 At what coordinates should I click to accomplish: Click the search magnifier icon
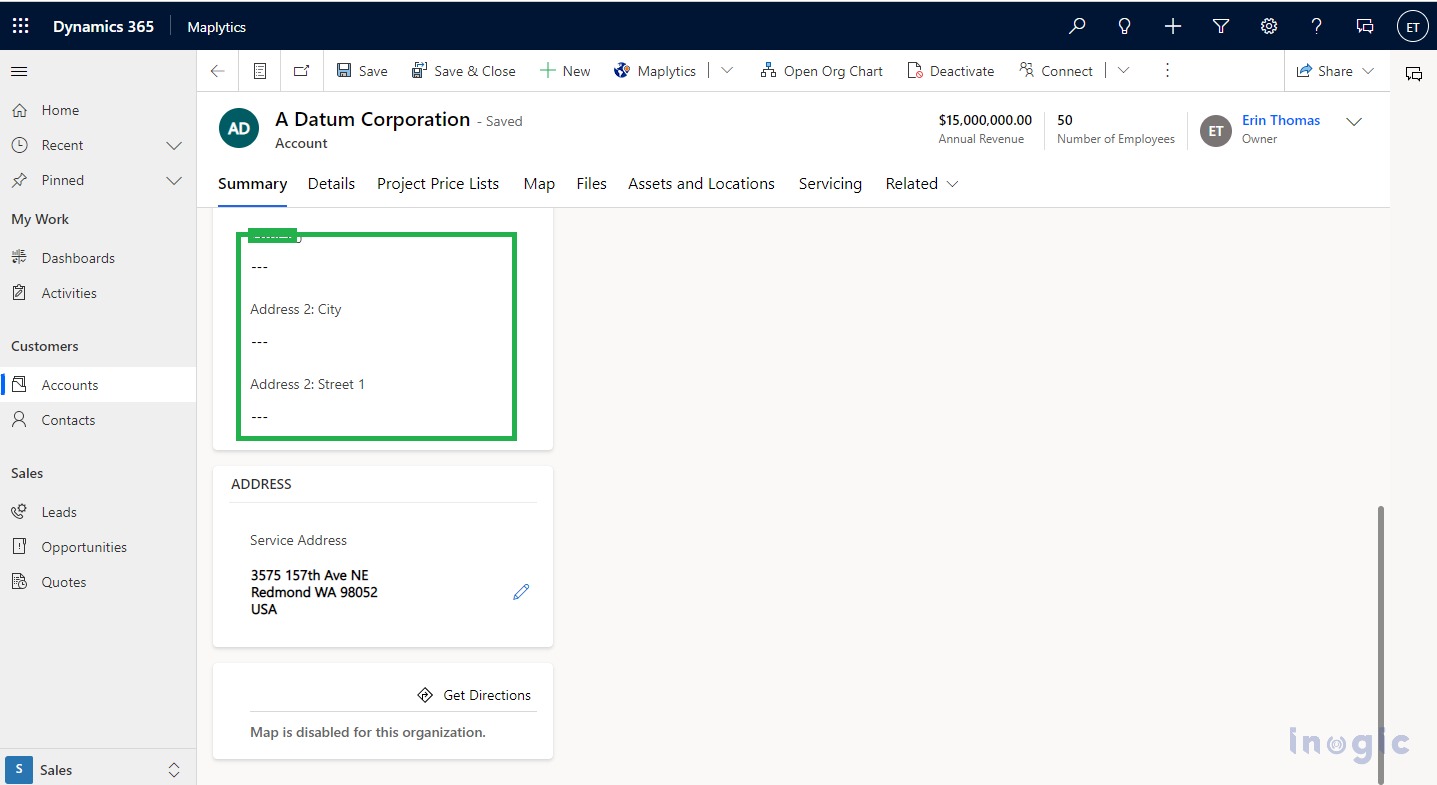coord(1077,27)
